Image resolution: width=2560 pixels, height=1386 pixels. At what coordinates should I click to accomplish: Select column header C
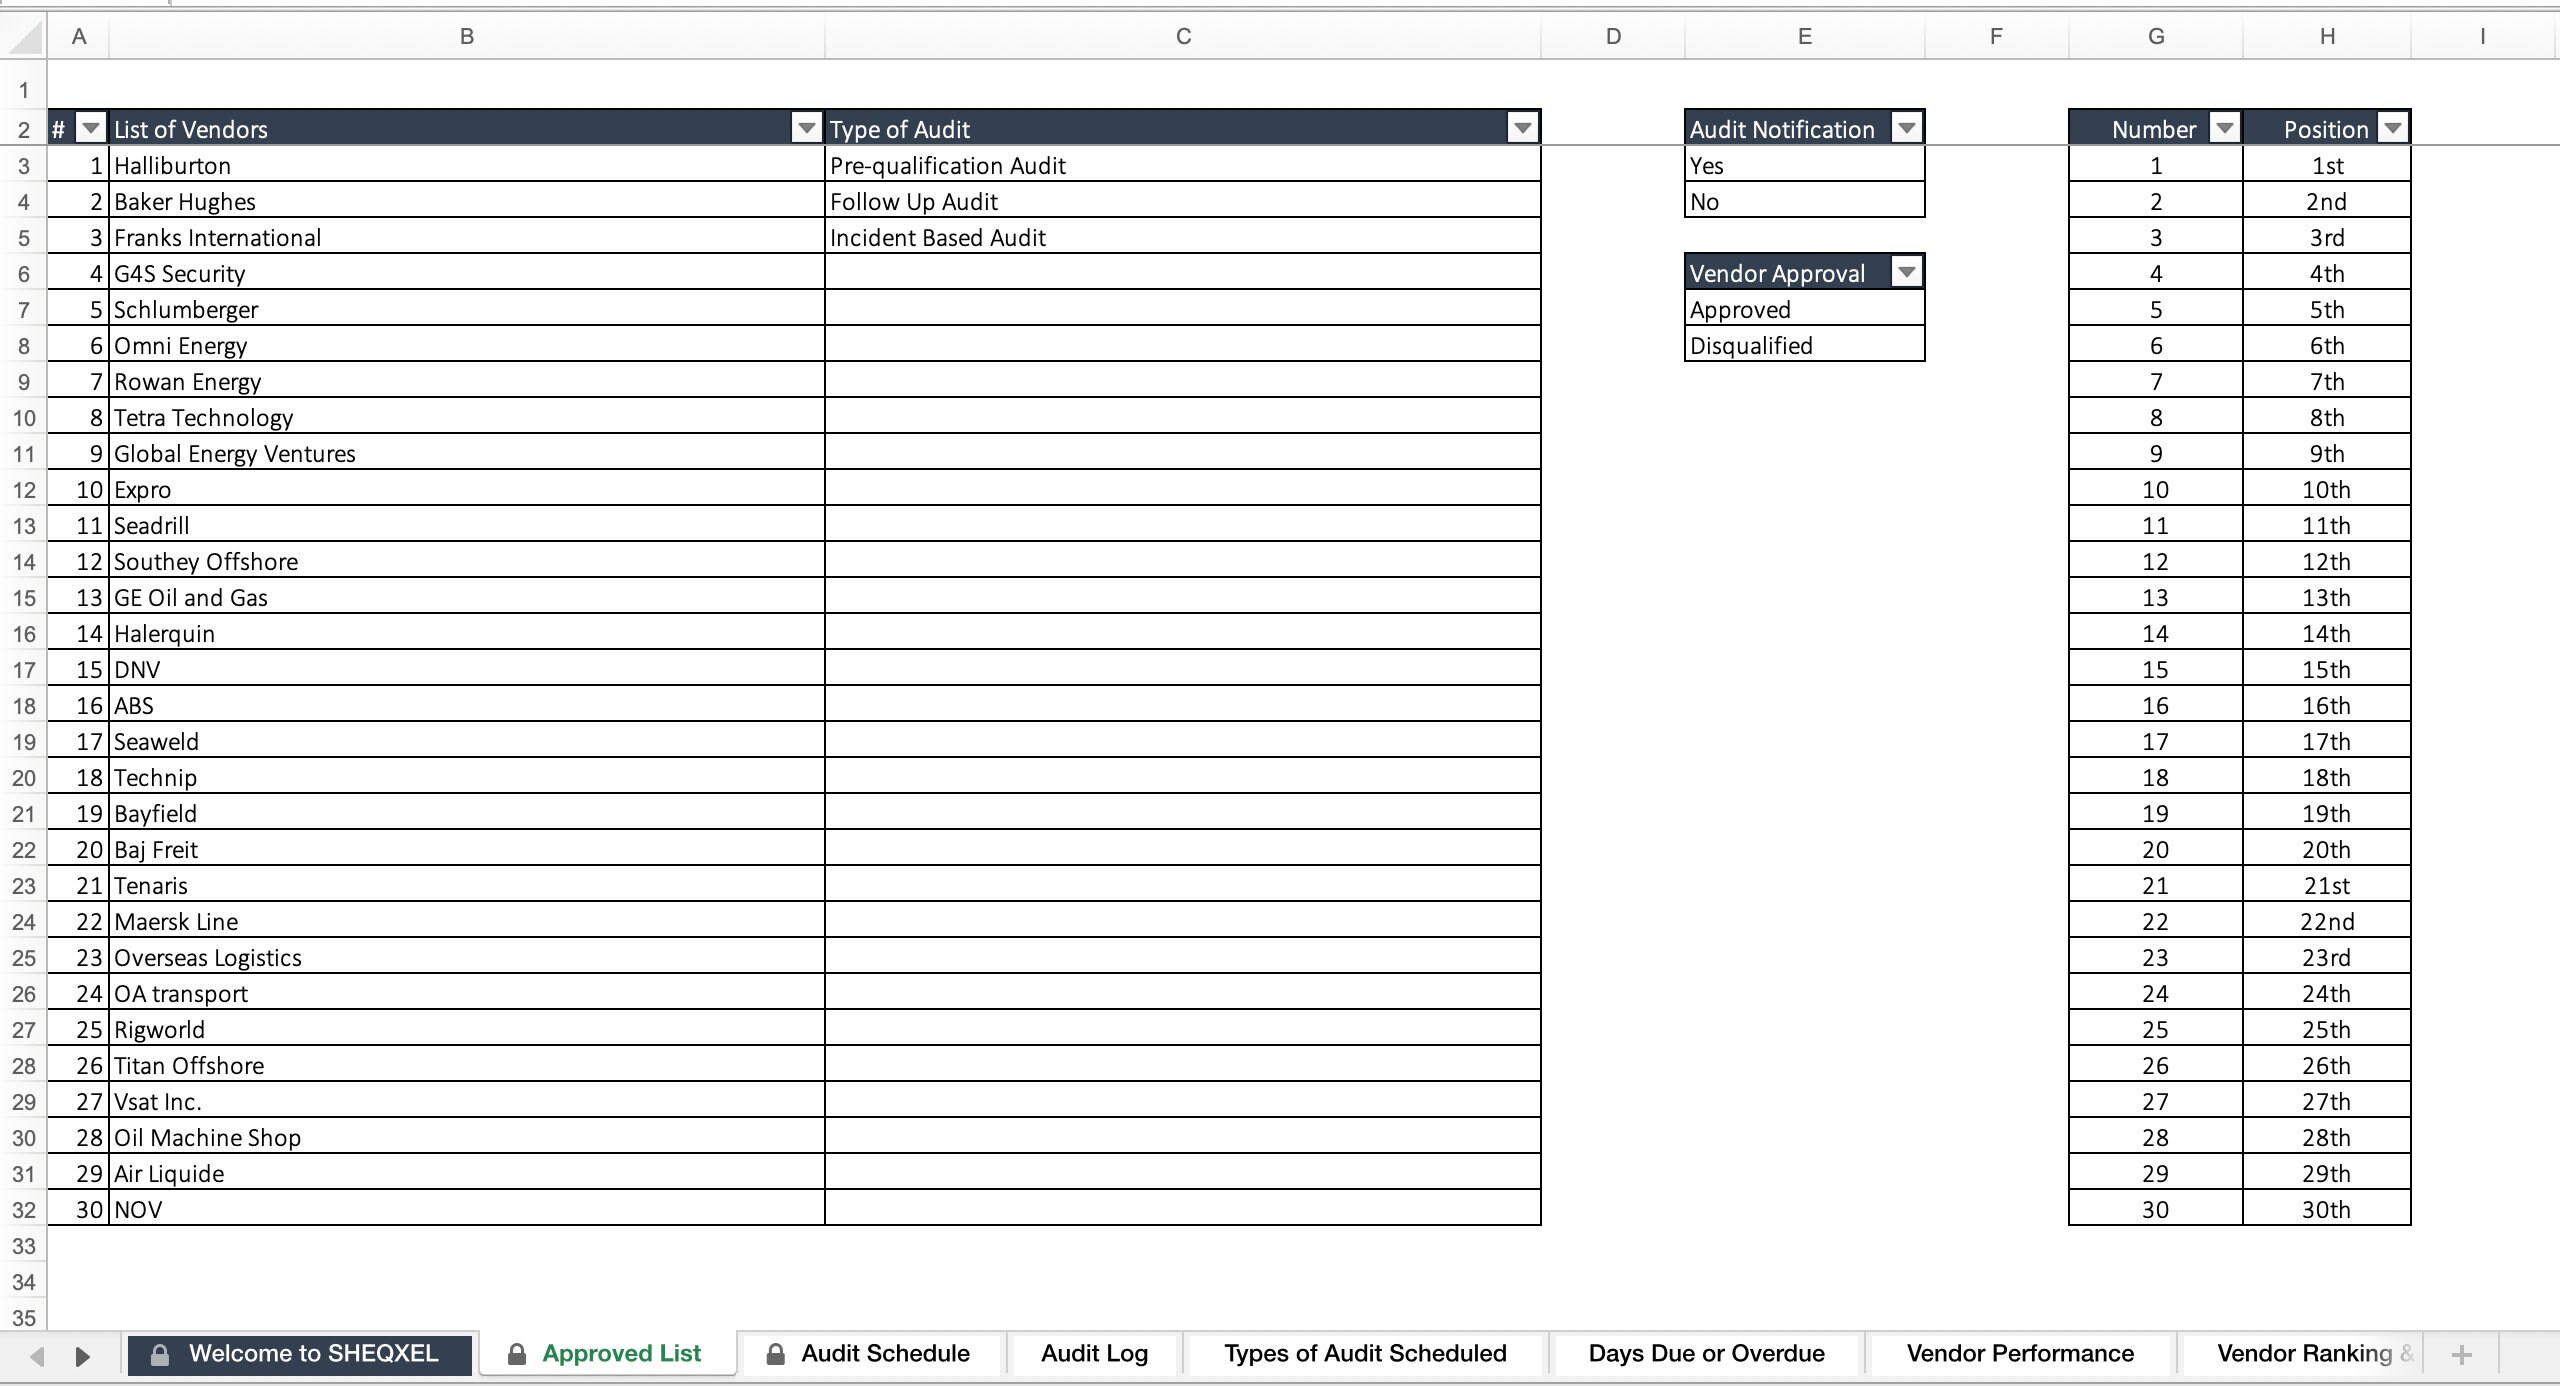click(1183, 36)
